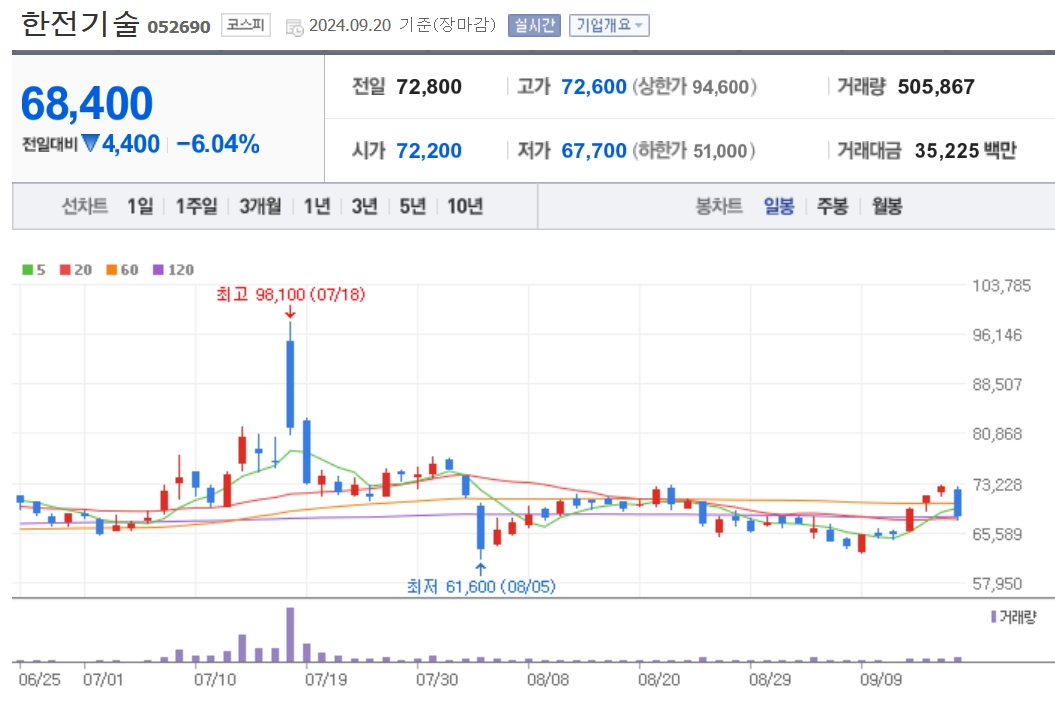Select the 3개월 line chart period
The image size is (1055, 704).
coord(260,206)
